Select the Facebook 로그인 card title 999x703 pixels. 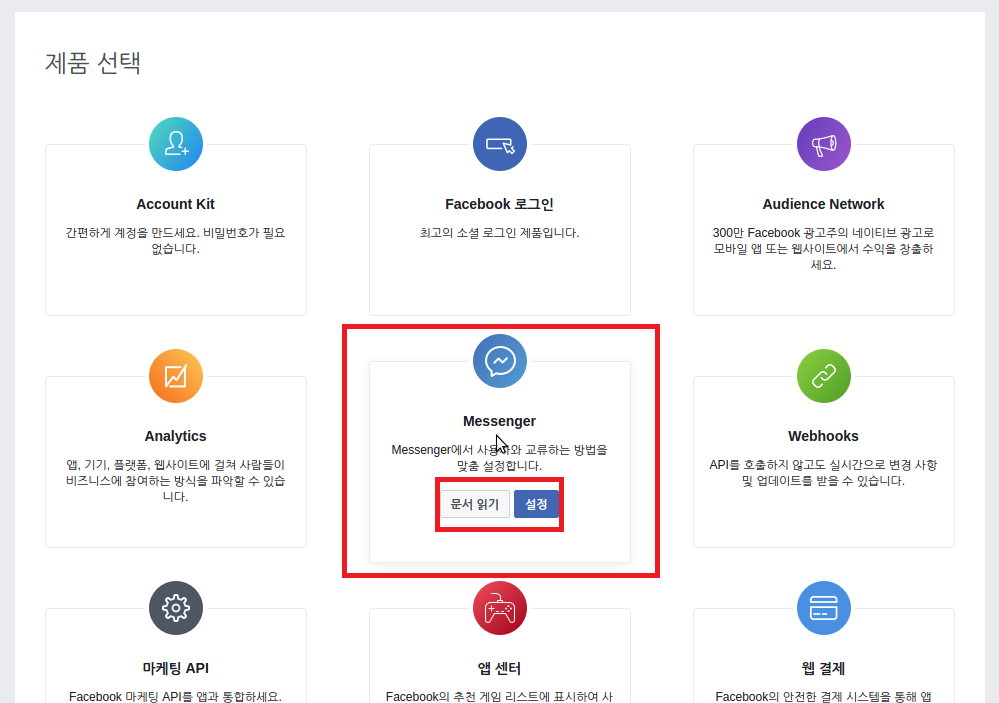pyautogui.click(x=500, y=204)
